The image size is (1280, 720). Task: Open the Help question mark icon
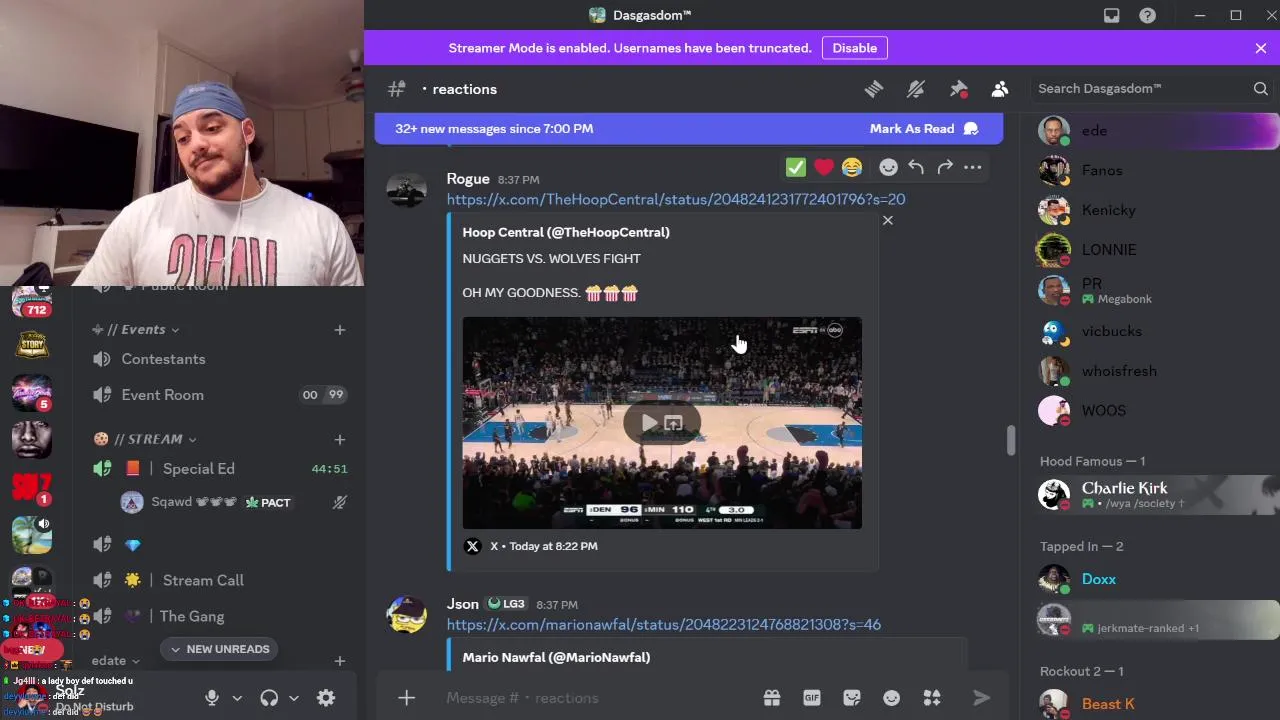coord(1148,15)
